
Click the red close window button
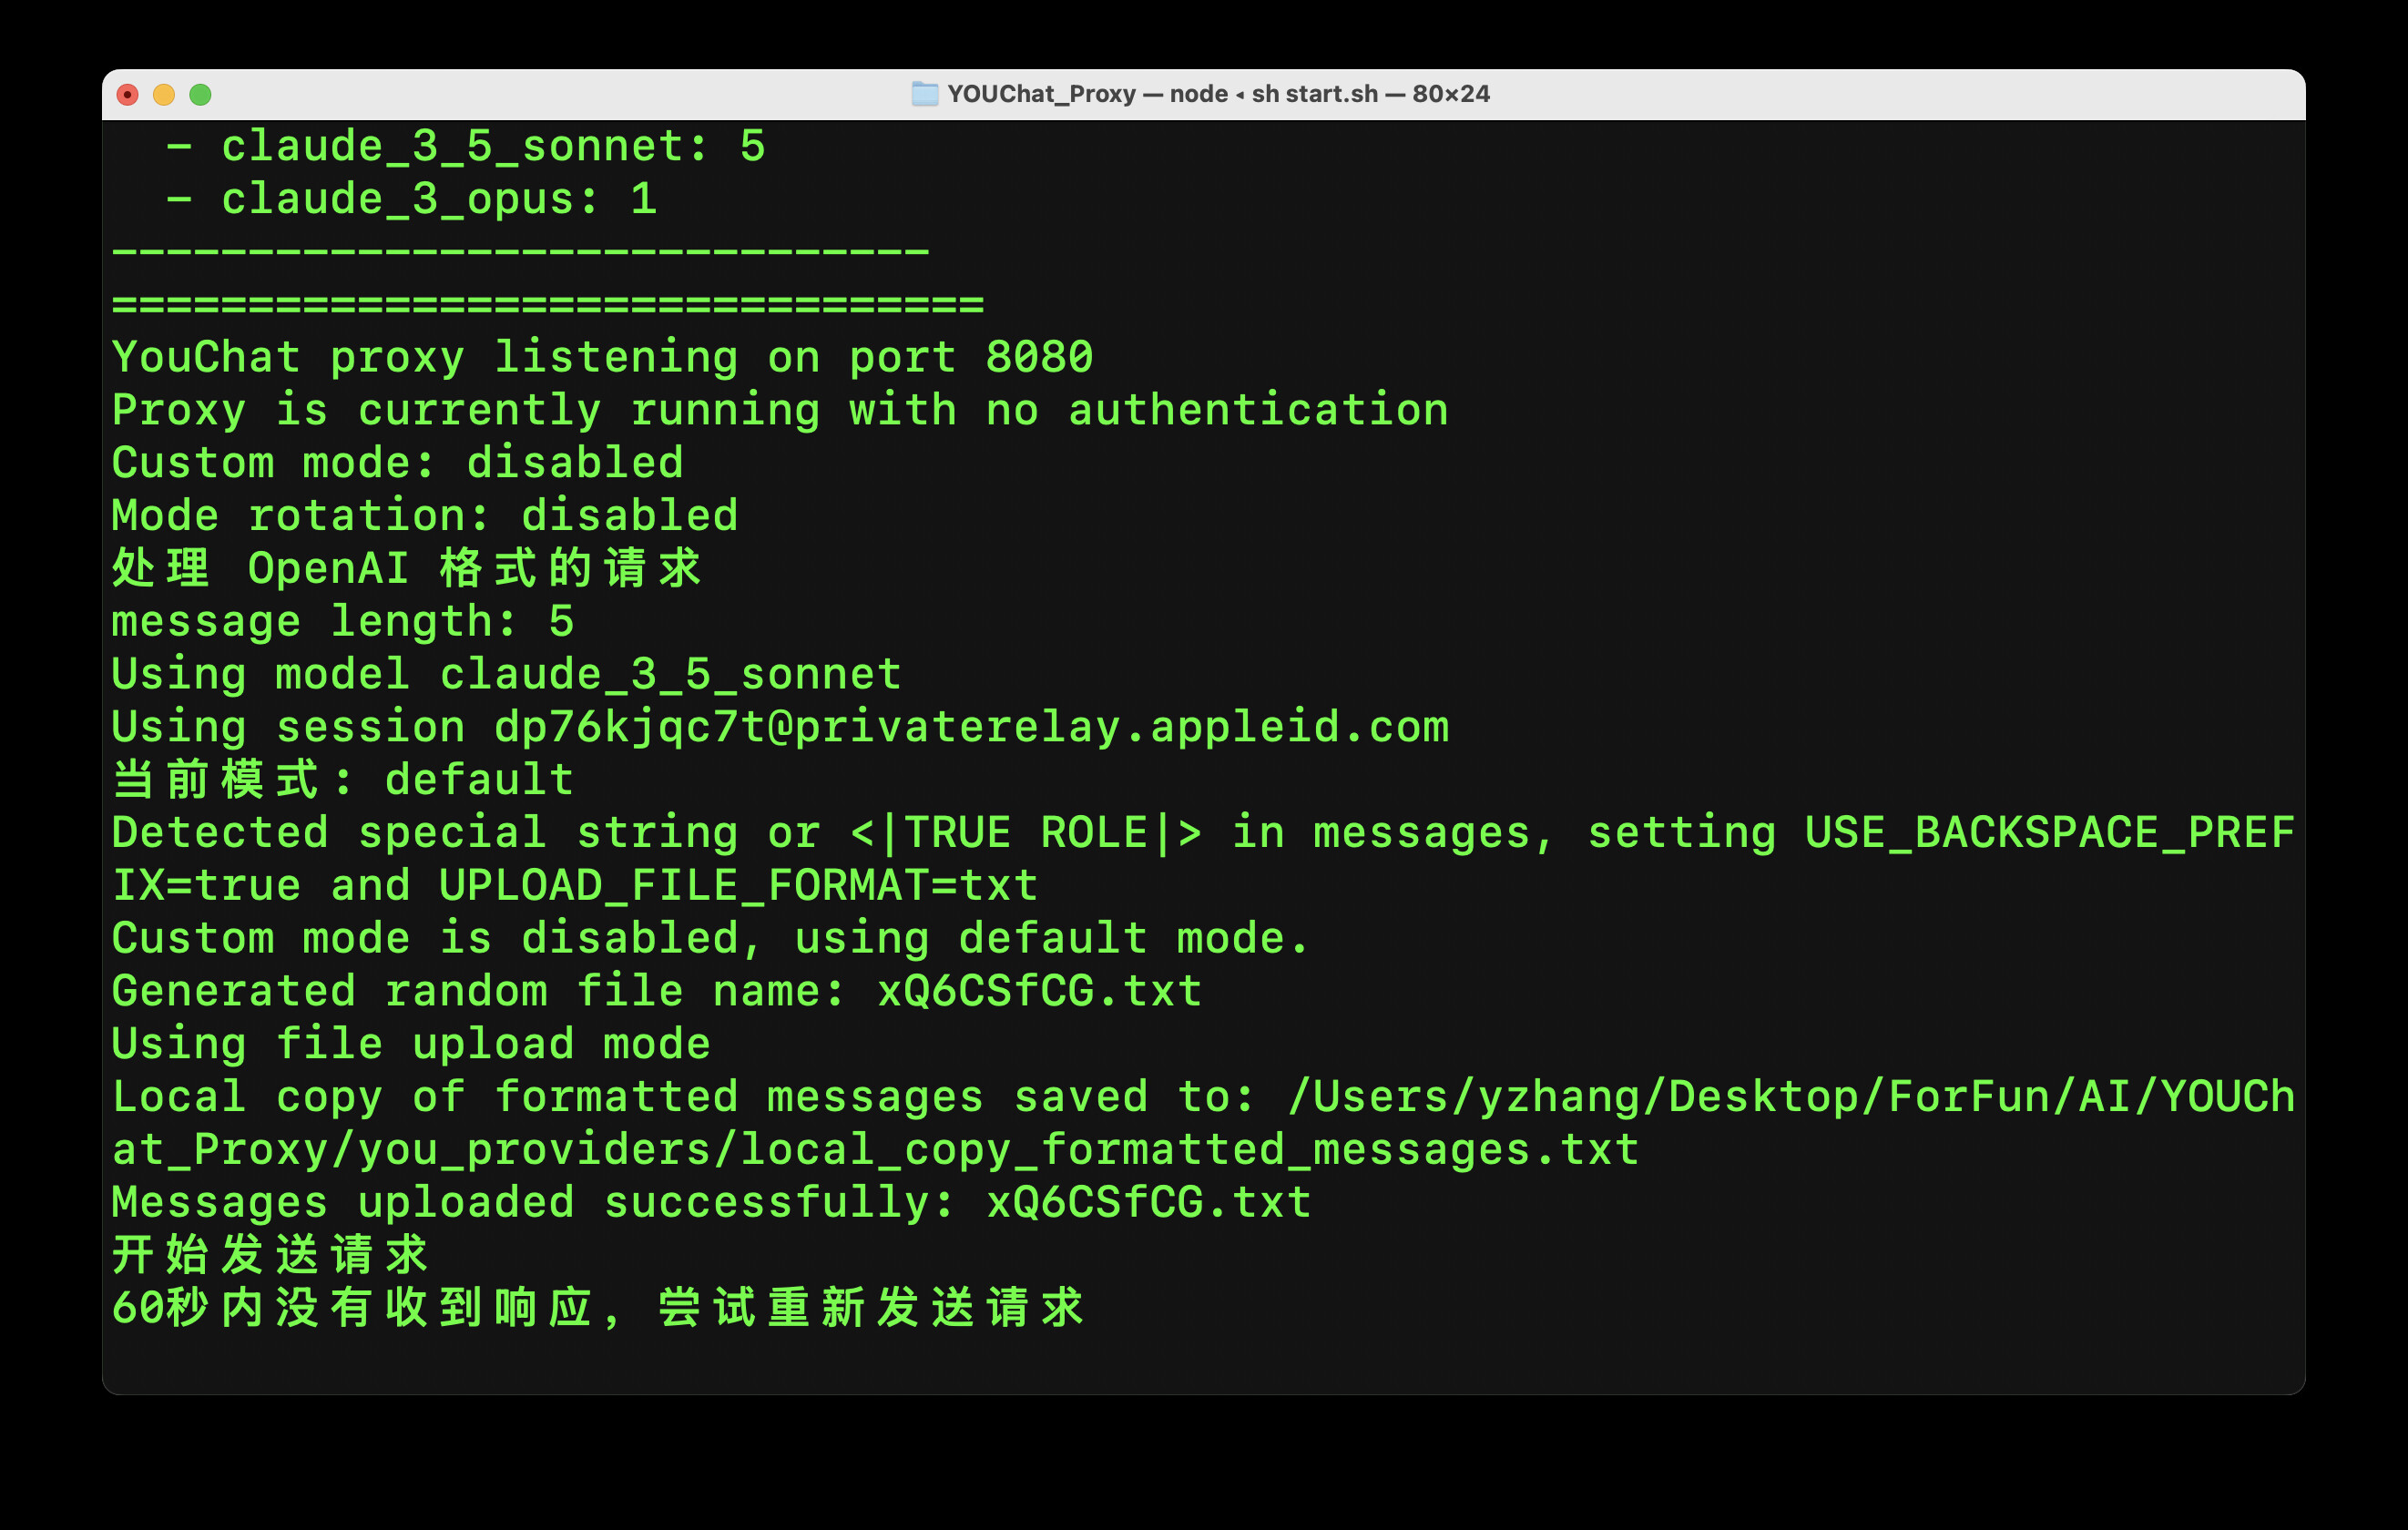pyautogui.click(x=127, y=94)
